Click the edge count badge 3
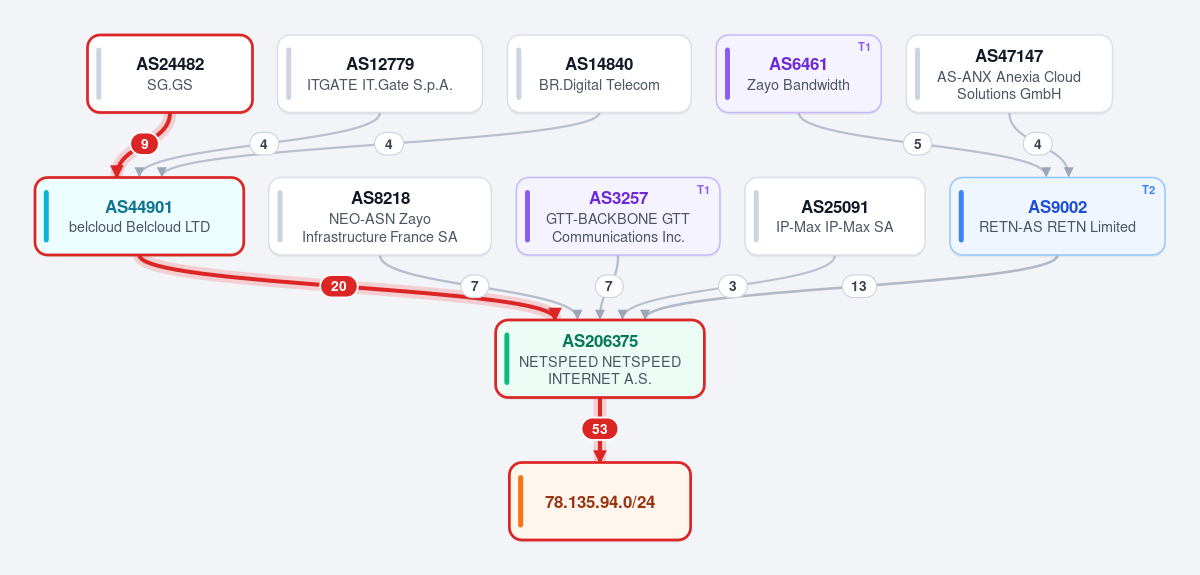1200x575 pixels. [733, 286]
